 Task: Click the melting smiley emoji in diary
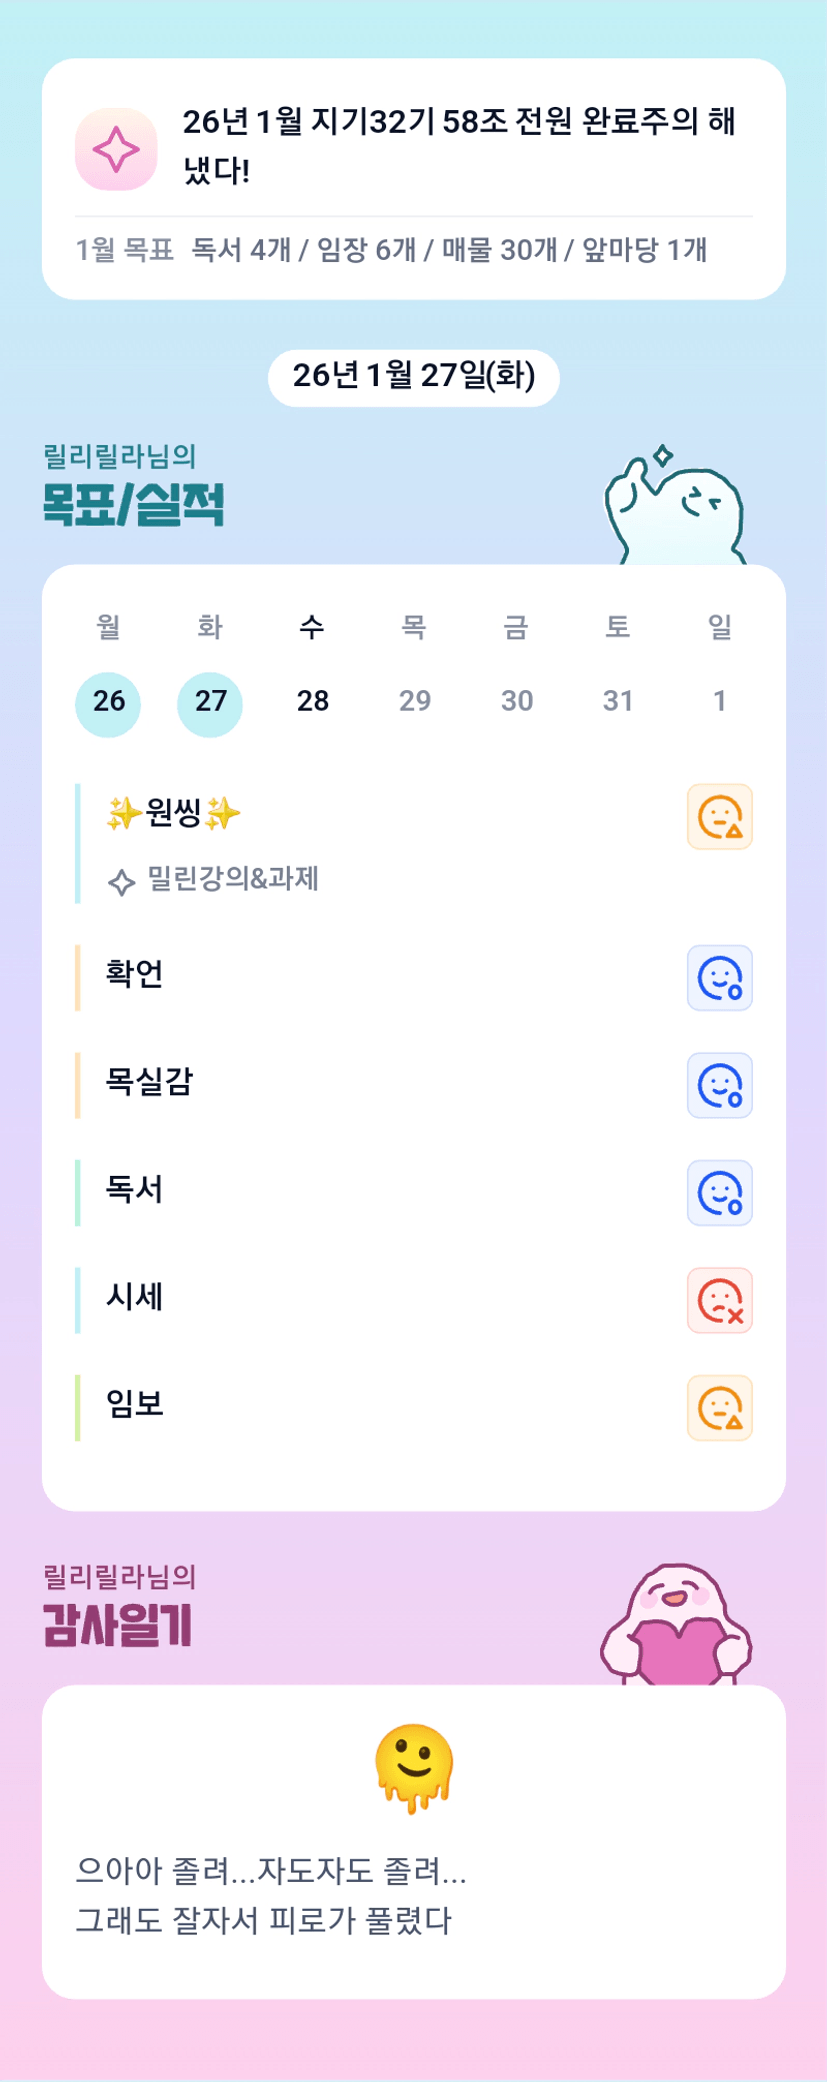coord(414,1767)
